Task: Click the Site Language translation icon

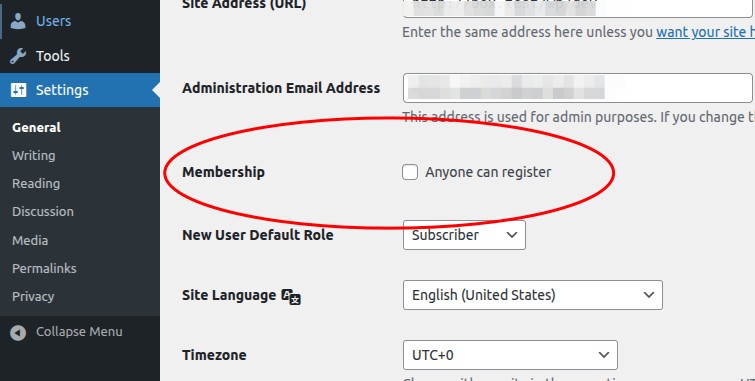Action: (x=291, y=296)
